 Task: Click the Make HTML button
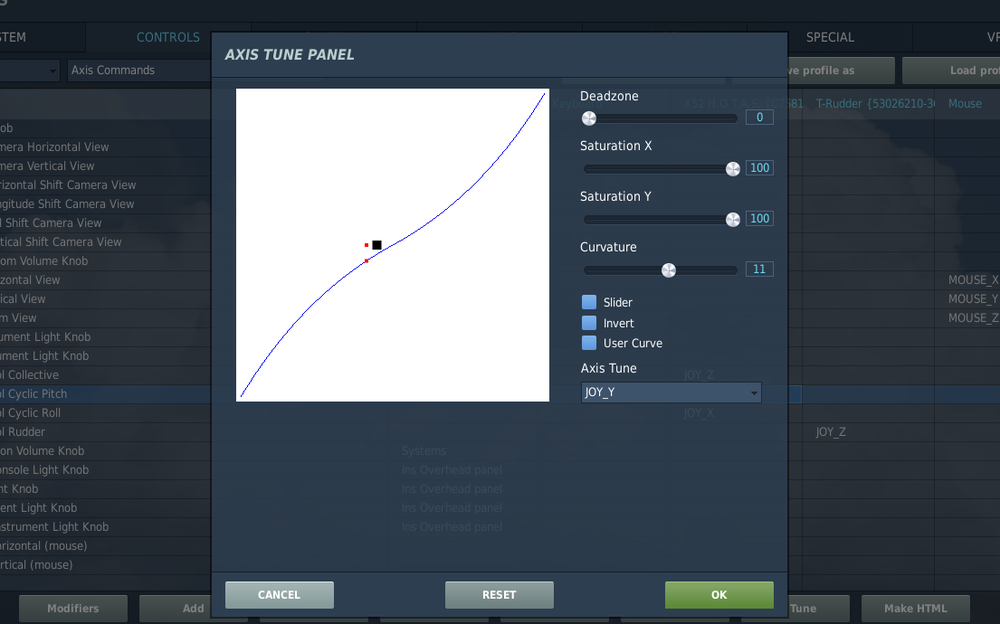916,609
